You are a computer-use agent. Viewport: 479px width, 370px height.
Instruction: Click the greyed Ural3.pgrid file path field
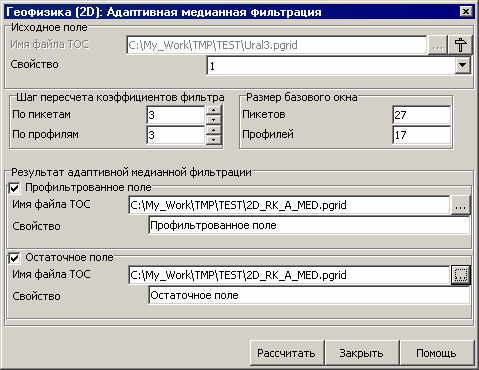tap(276, 45)
